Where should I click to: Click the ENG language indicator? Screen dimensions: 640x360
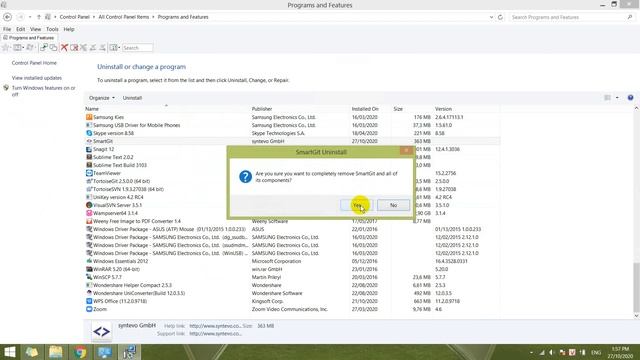[596, 352]
